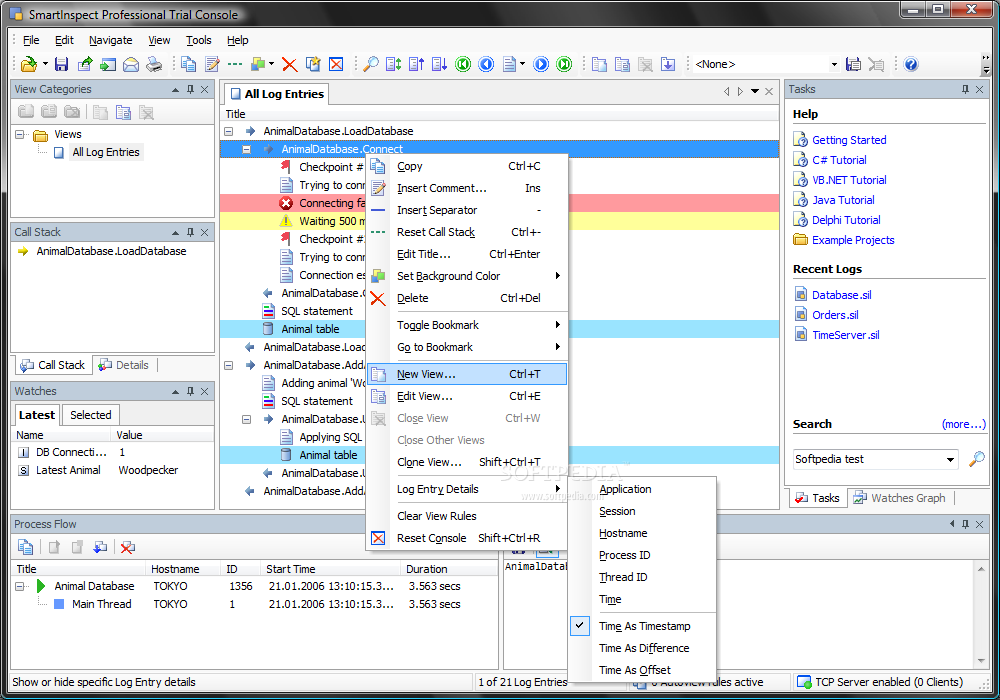Image resolution: width=1000 pixels, height=700 pixels.
Task: Click the envelope mail icon in toolbar
Action: 131,64
